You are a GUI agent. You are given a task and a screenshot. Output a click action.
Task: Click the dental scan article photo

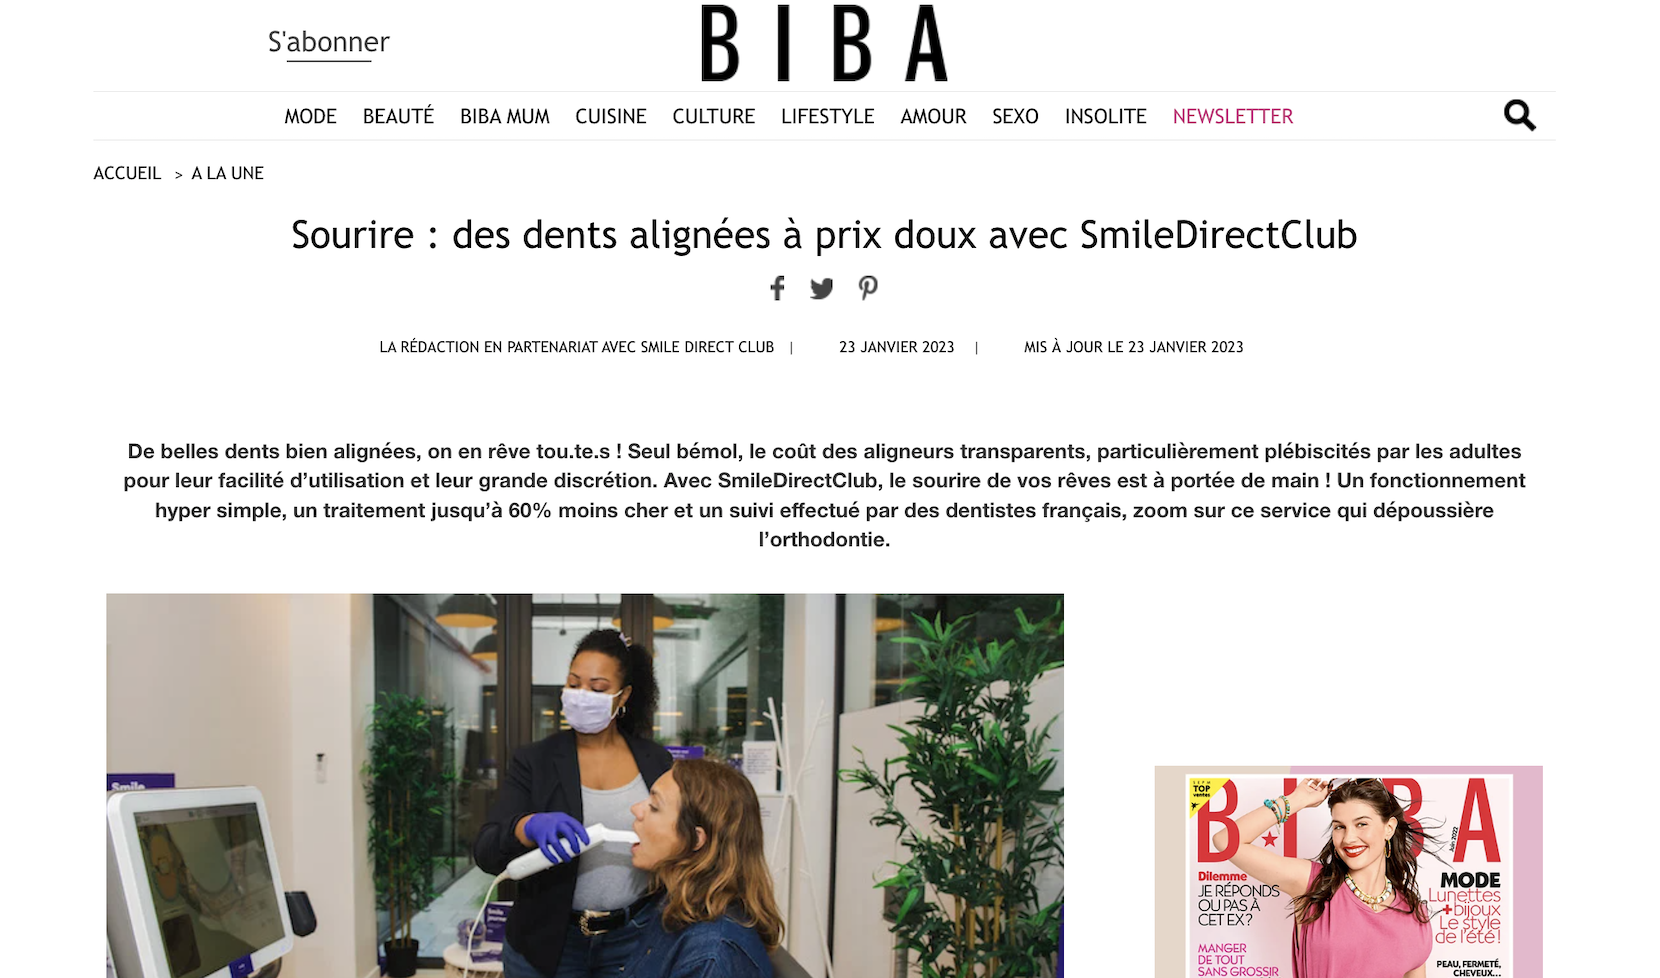click(585, 786)
